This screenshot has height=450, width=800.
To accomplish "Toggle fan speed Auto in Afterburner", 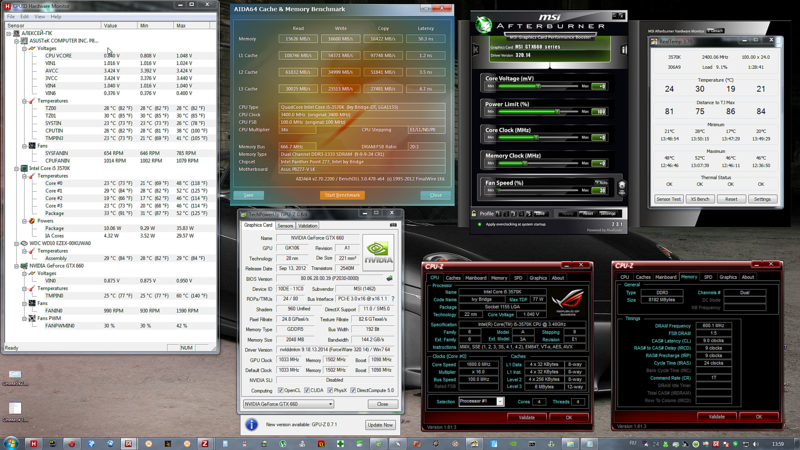I will [601, 182].
